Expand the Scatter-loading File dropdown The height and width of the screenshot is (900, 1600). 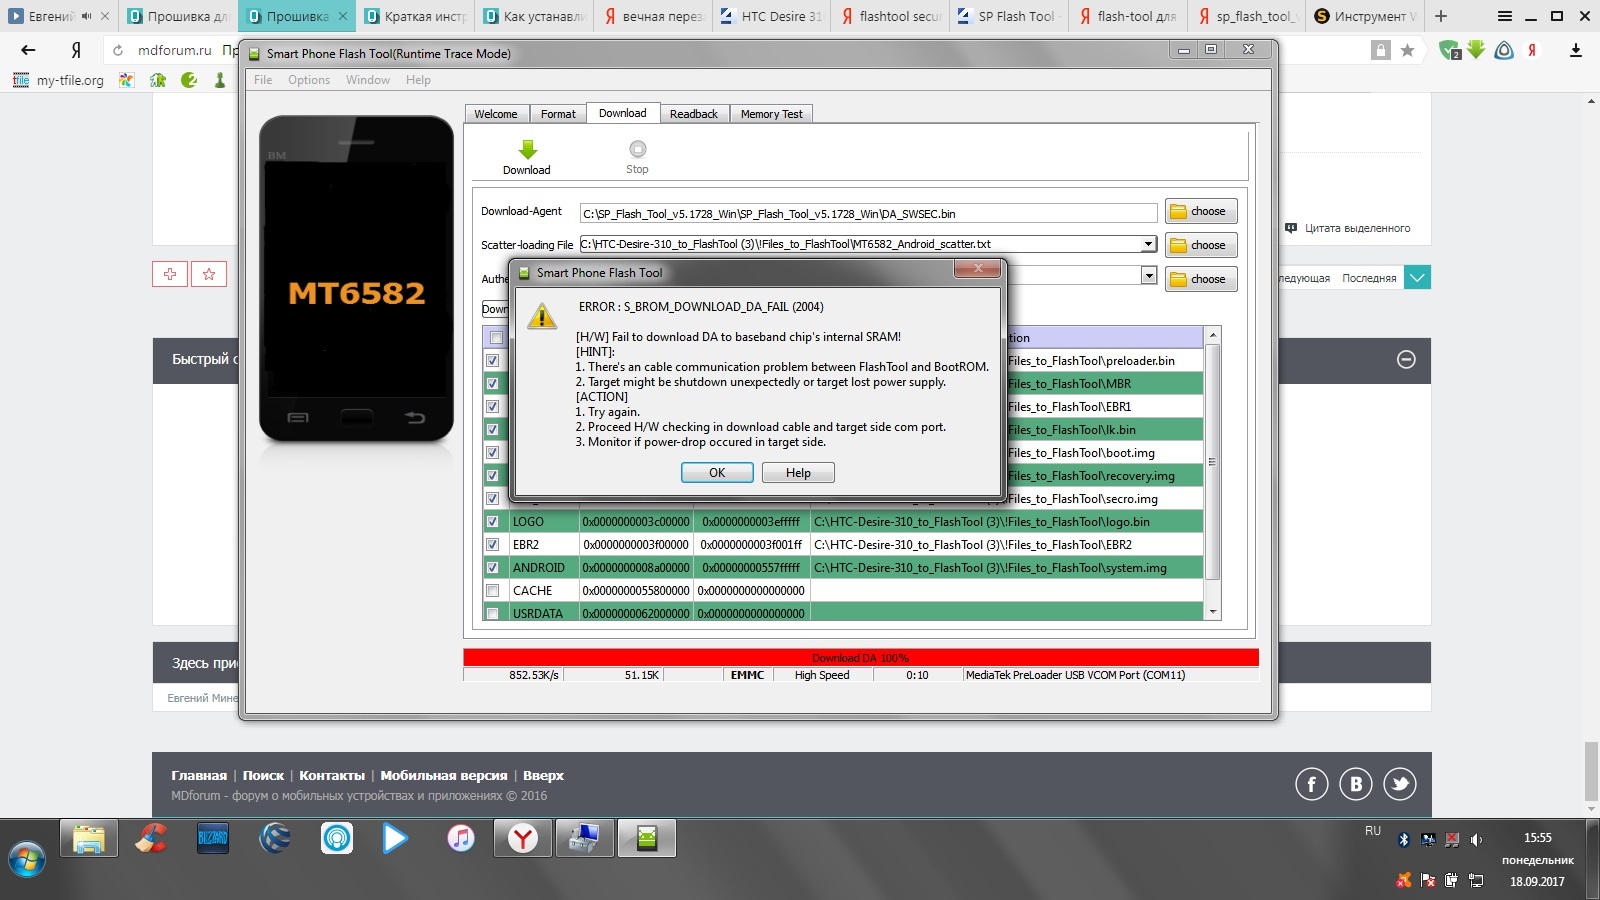coord(1148,244)
